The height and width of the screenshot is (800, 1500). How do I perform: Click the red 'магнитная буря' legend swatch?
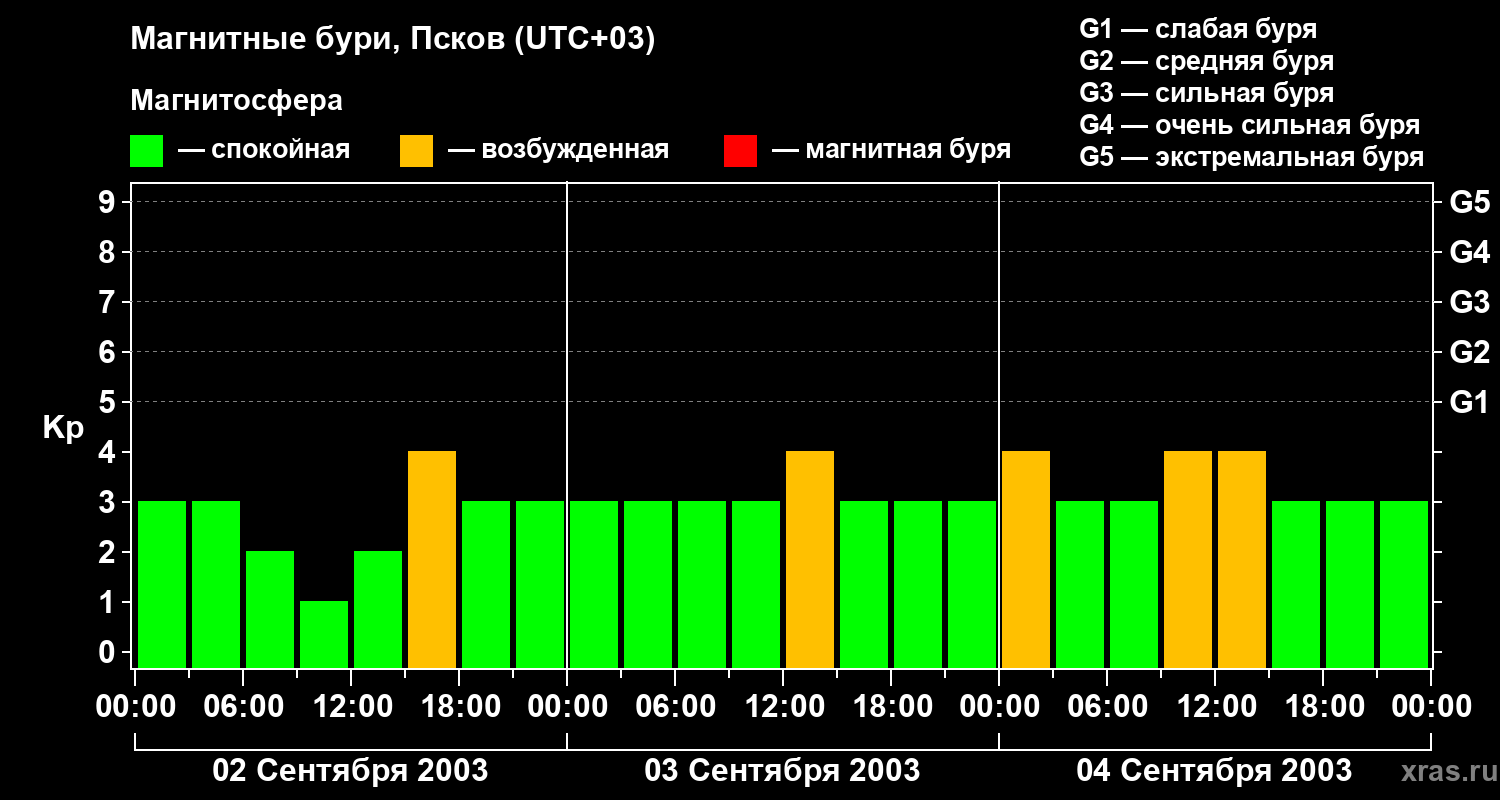740,151
